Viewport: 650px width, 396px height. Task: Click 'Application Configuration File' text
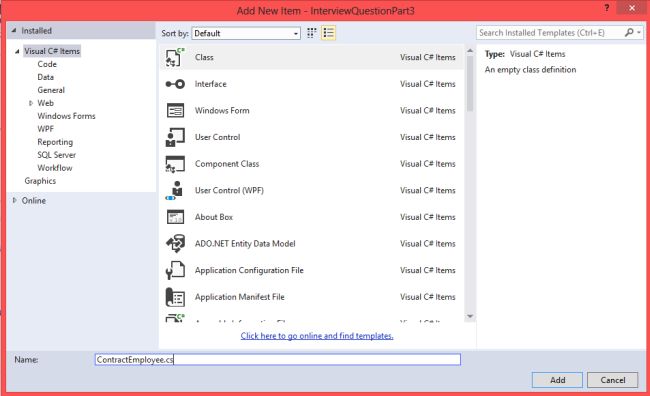tap(249, 270)
